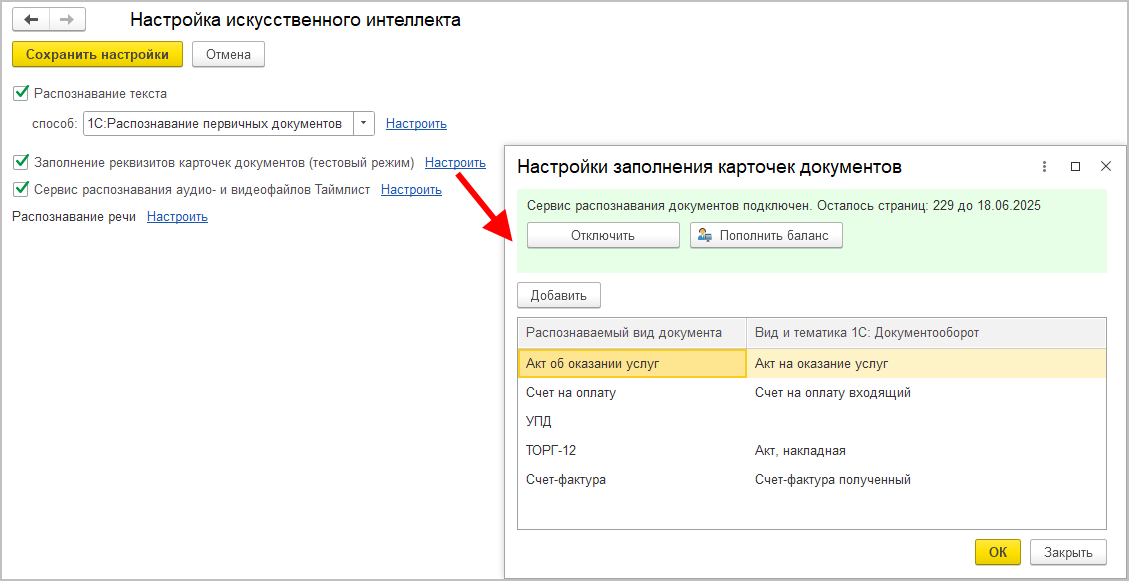Click Пополнить баланс button with icon
Screen dimensions: 1129x581
766,235
